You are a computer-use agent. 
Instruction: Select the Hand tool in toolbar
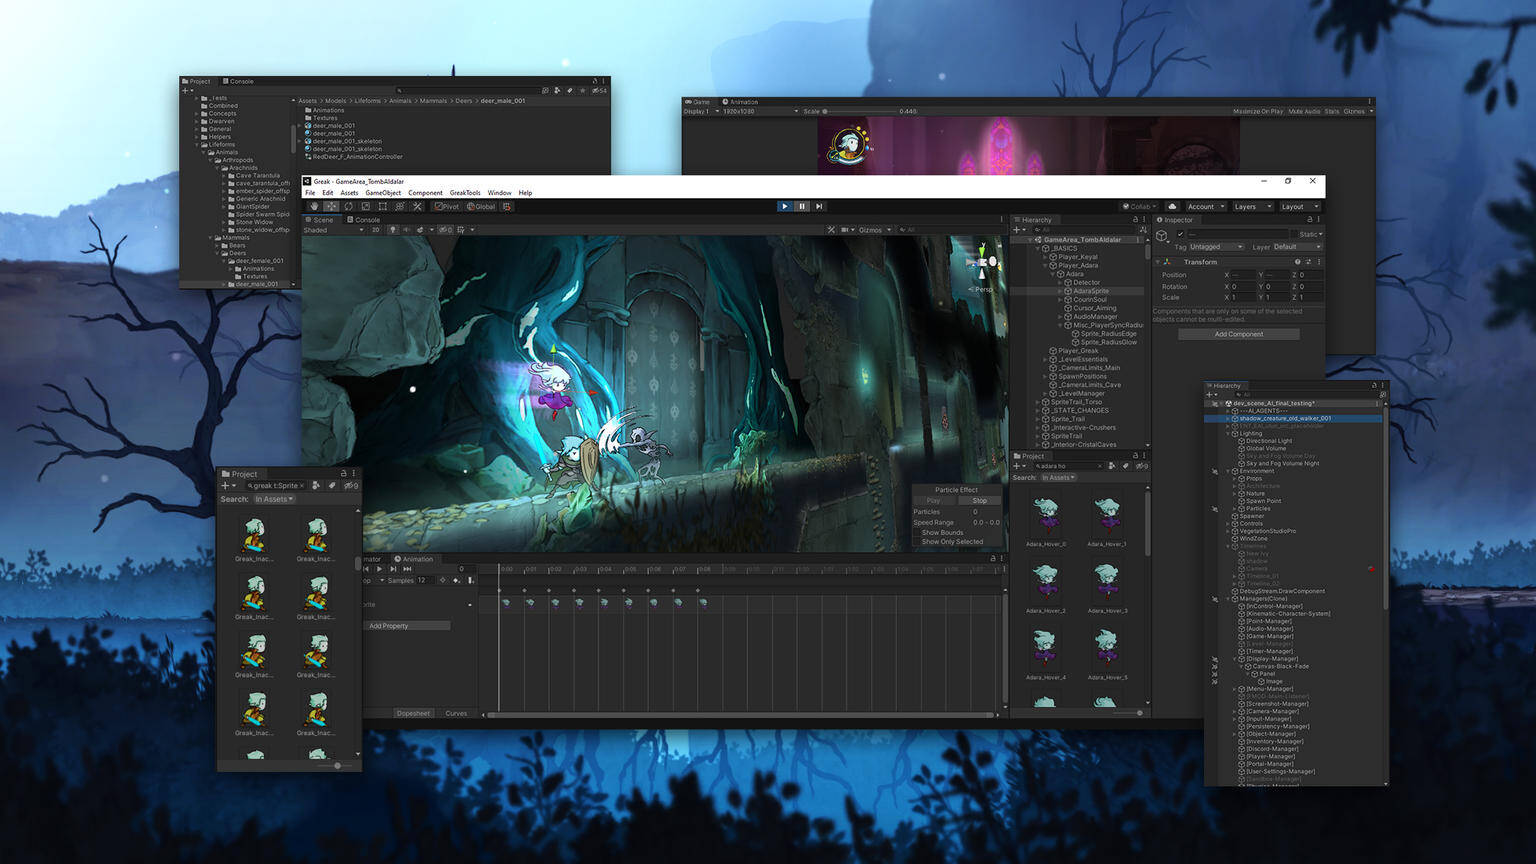[x=314, y=207]
